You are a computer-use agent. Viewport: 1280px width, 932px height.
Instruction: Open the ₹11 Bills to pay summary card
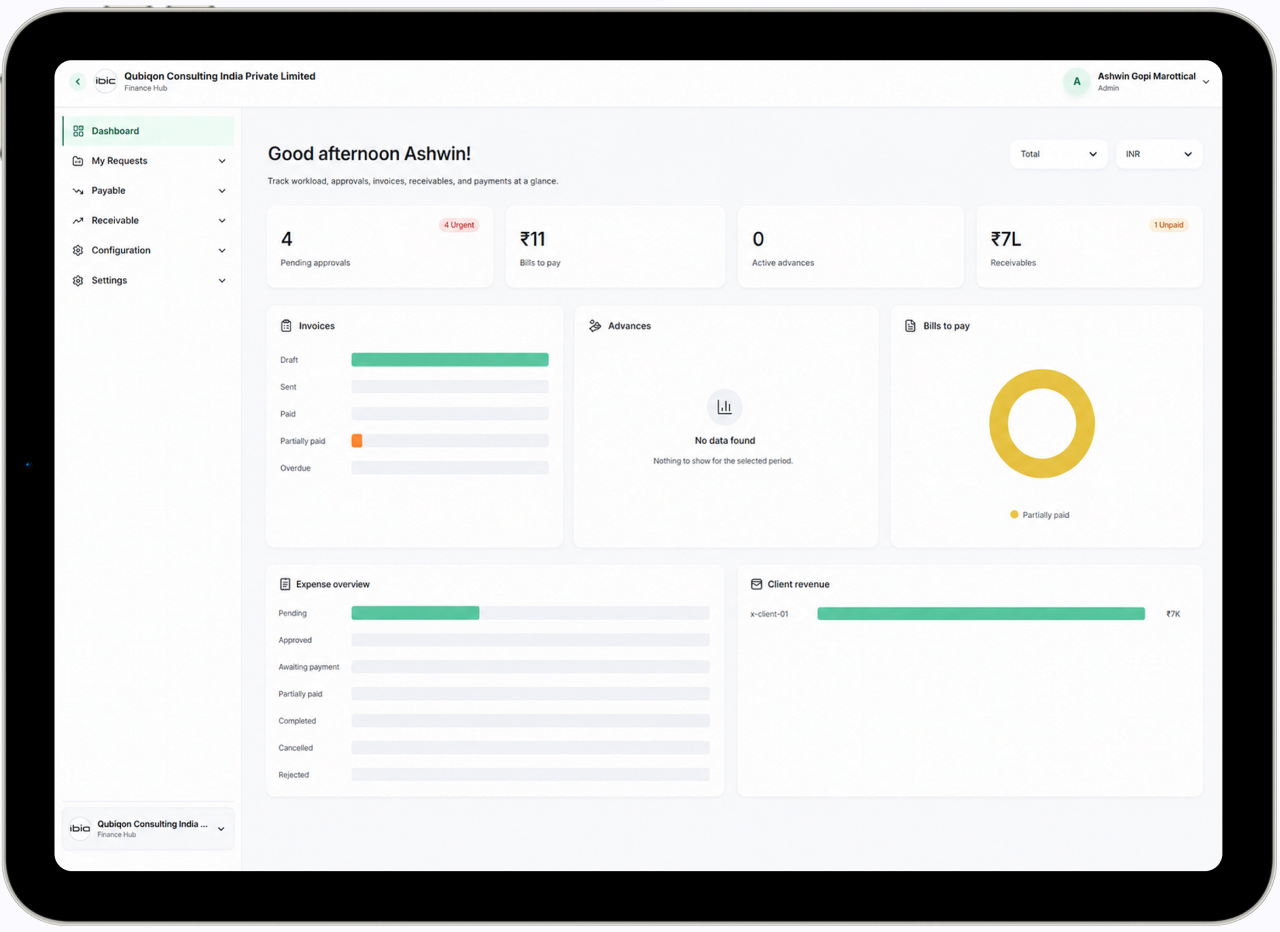[x=615, y=247]
